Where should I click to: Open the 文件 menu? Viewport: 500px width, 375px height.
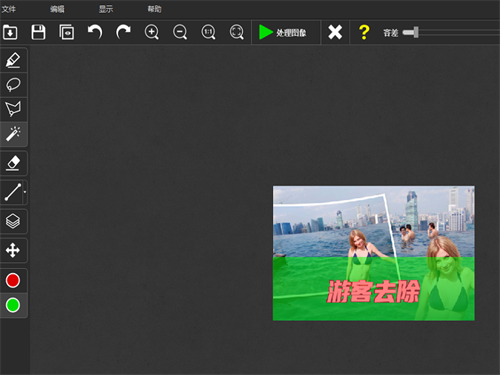click(x=9, y=9)
